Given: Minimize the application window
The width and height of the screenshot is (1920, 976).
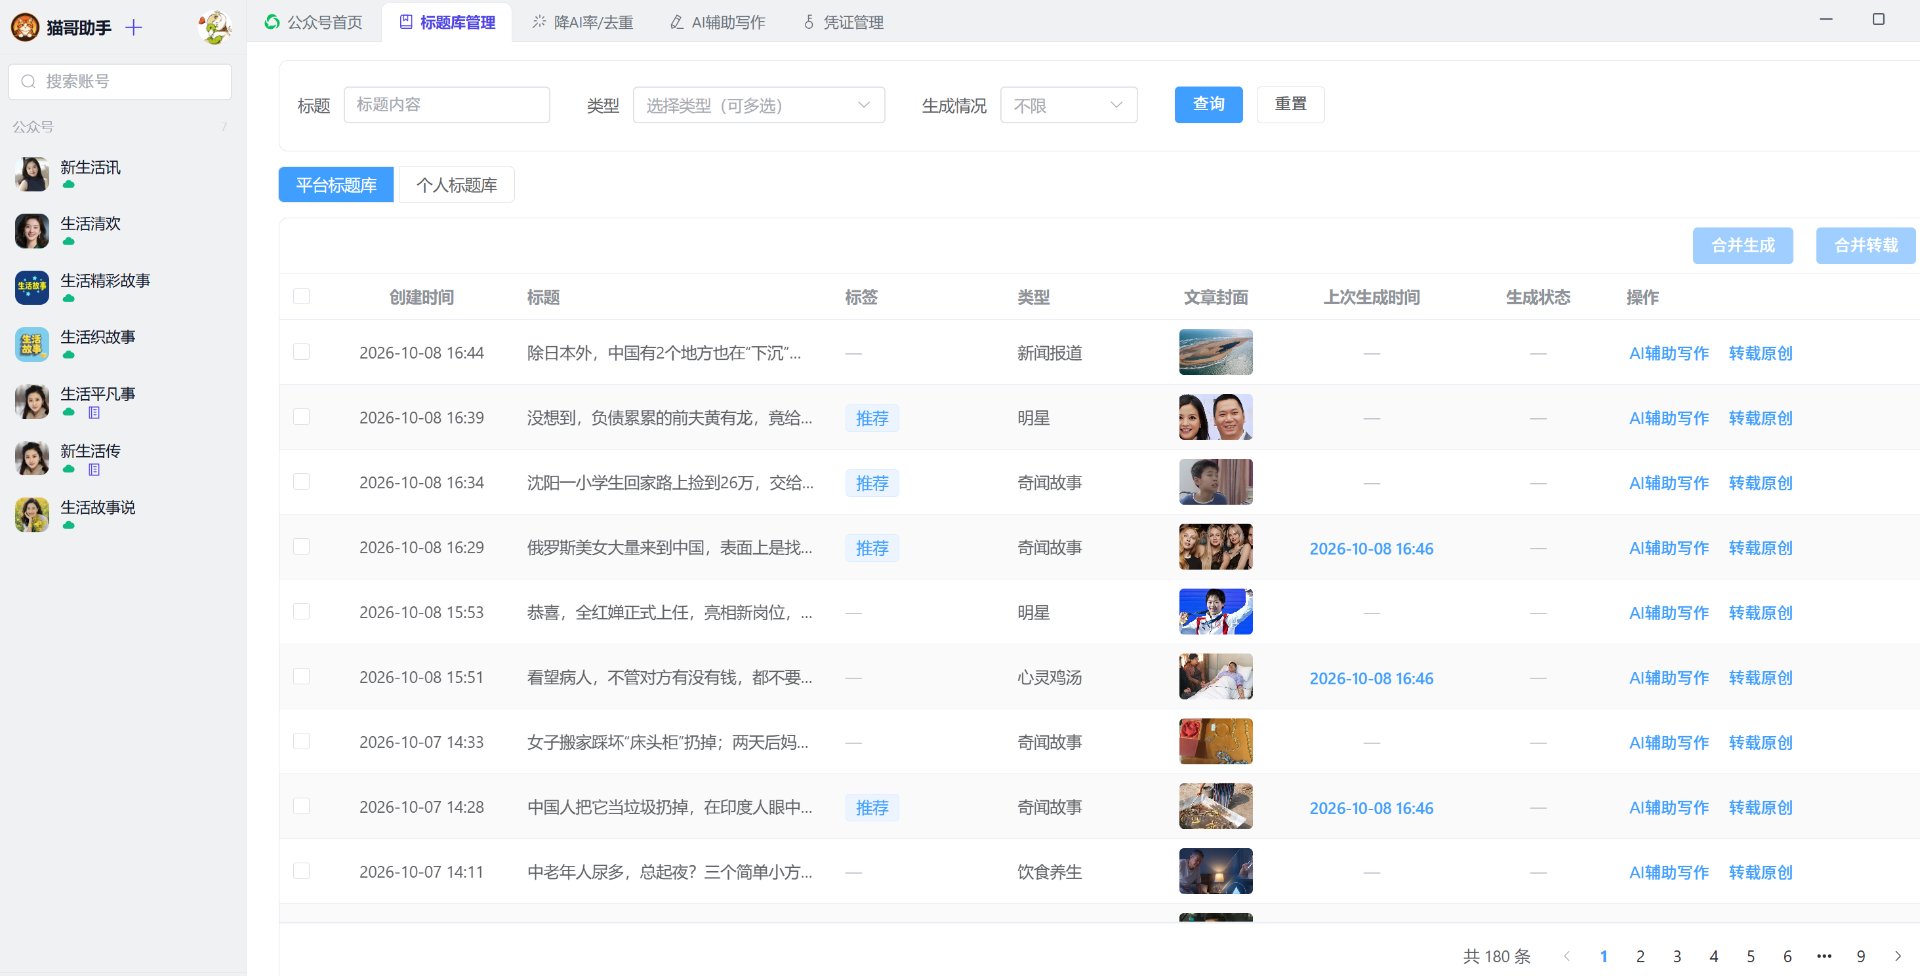Looking at the screenshot, I should [1826, 19].
